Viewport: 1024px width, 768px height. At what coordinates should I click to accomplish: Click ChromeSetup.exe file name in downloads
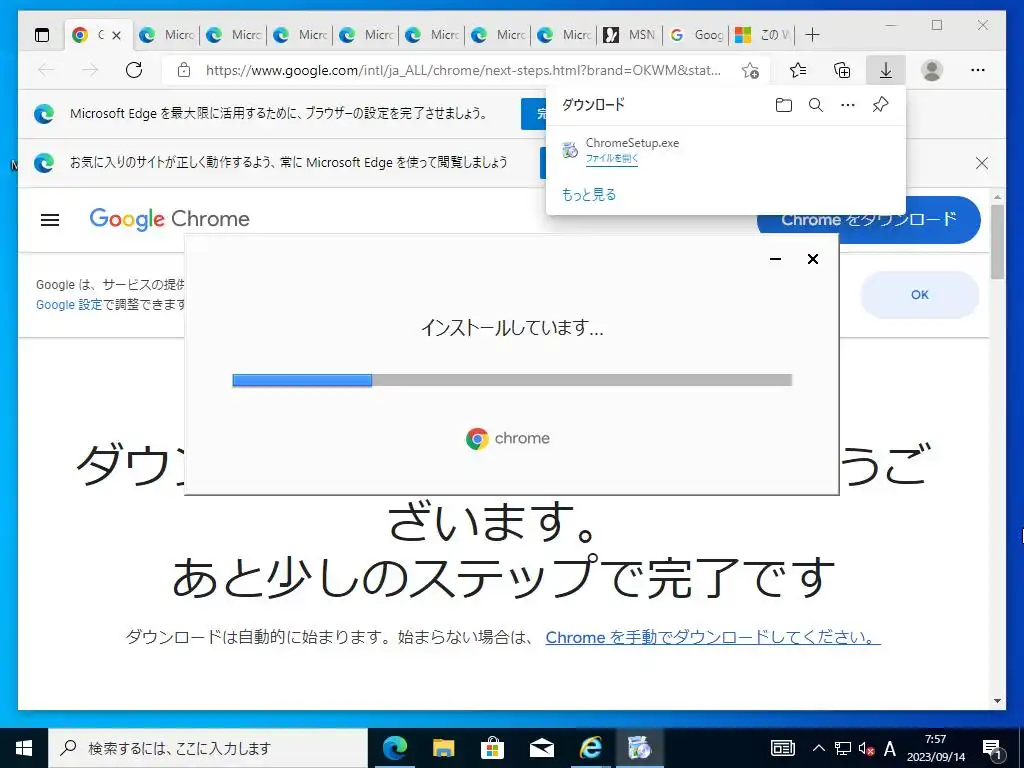pos(632,143)
